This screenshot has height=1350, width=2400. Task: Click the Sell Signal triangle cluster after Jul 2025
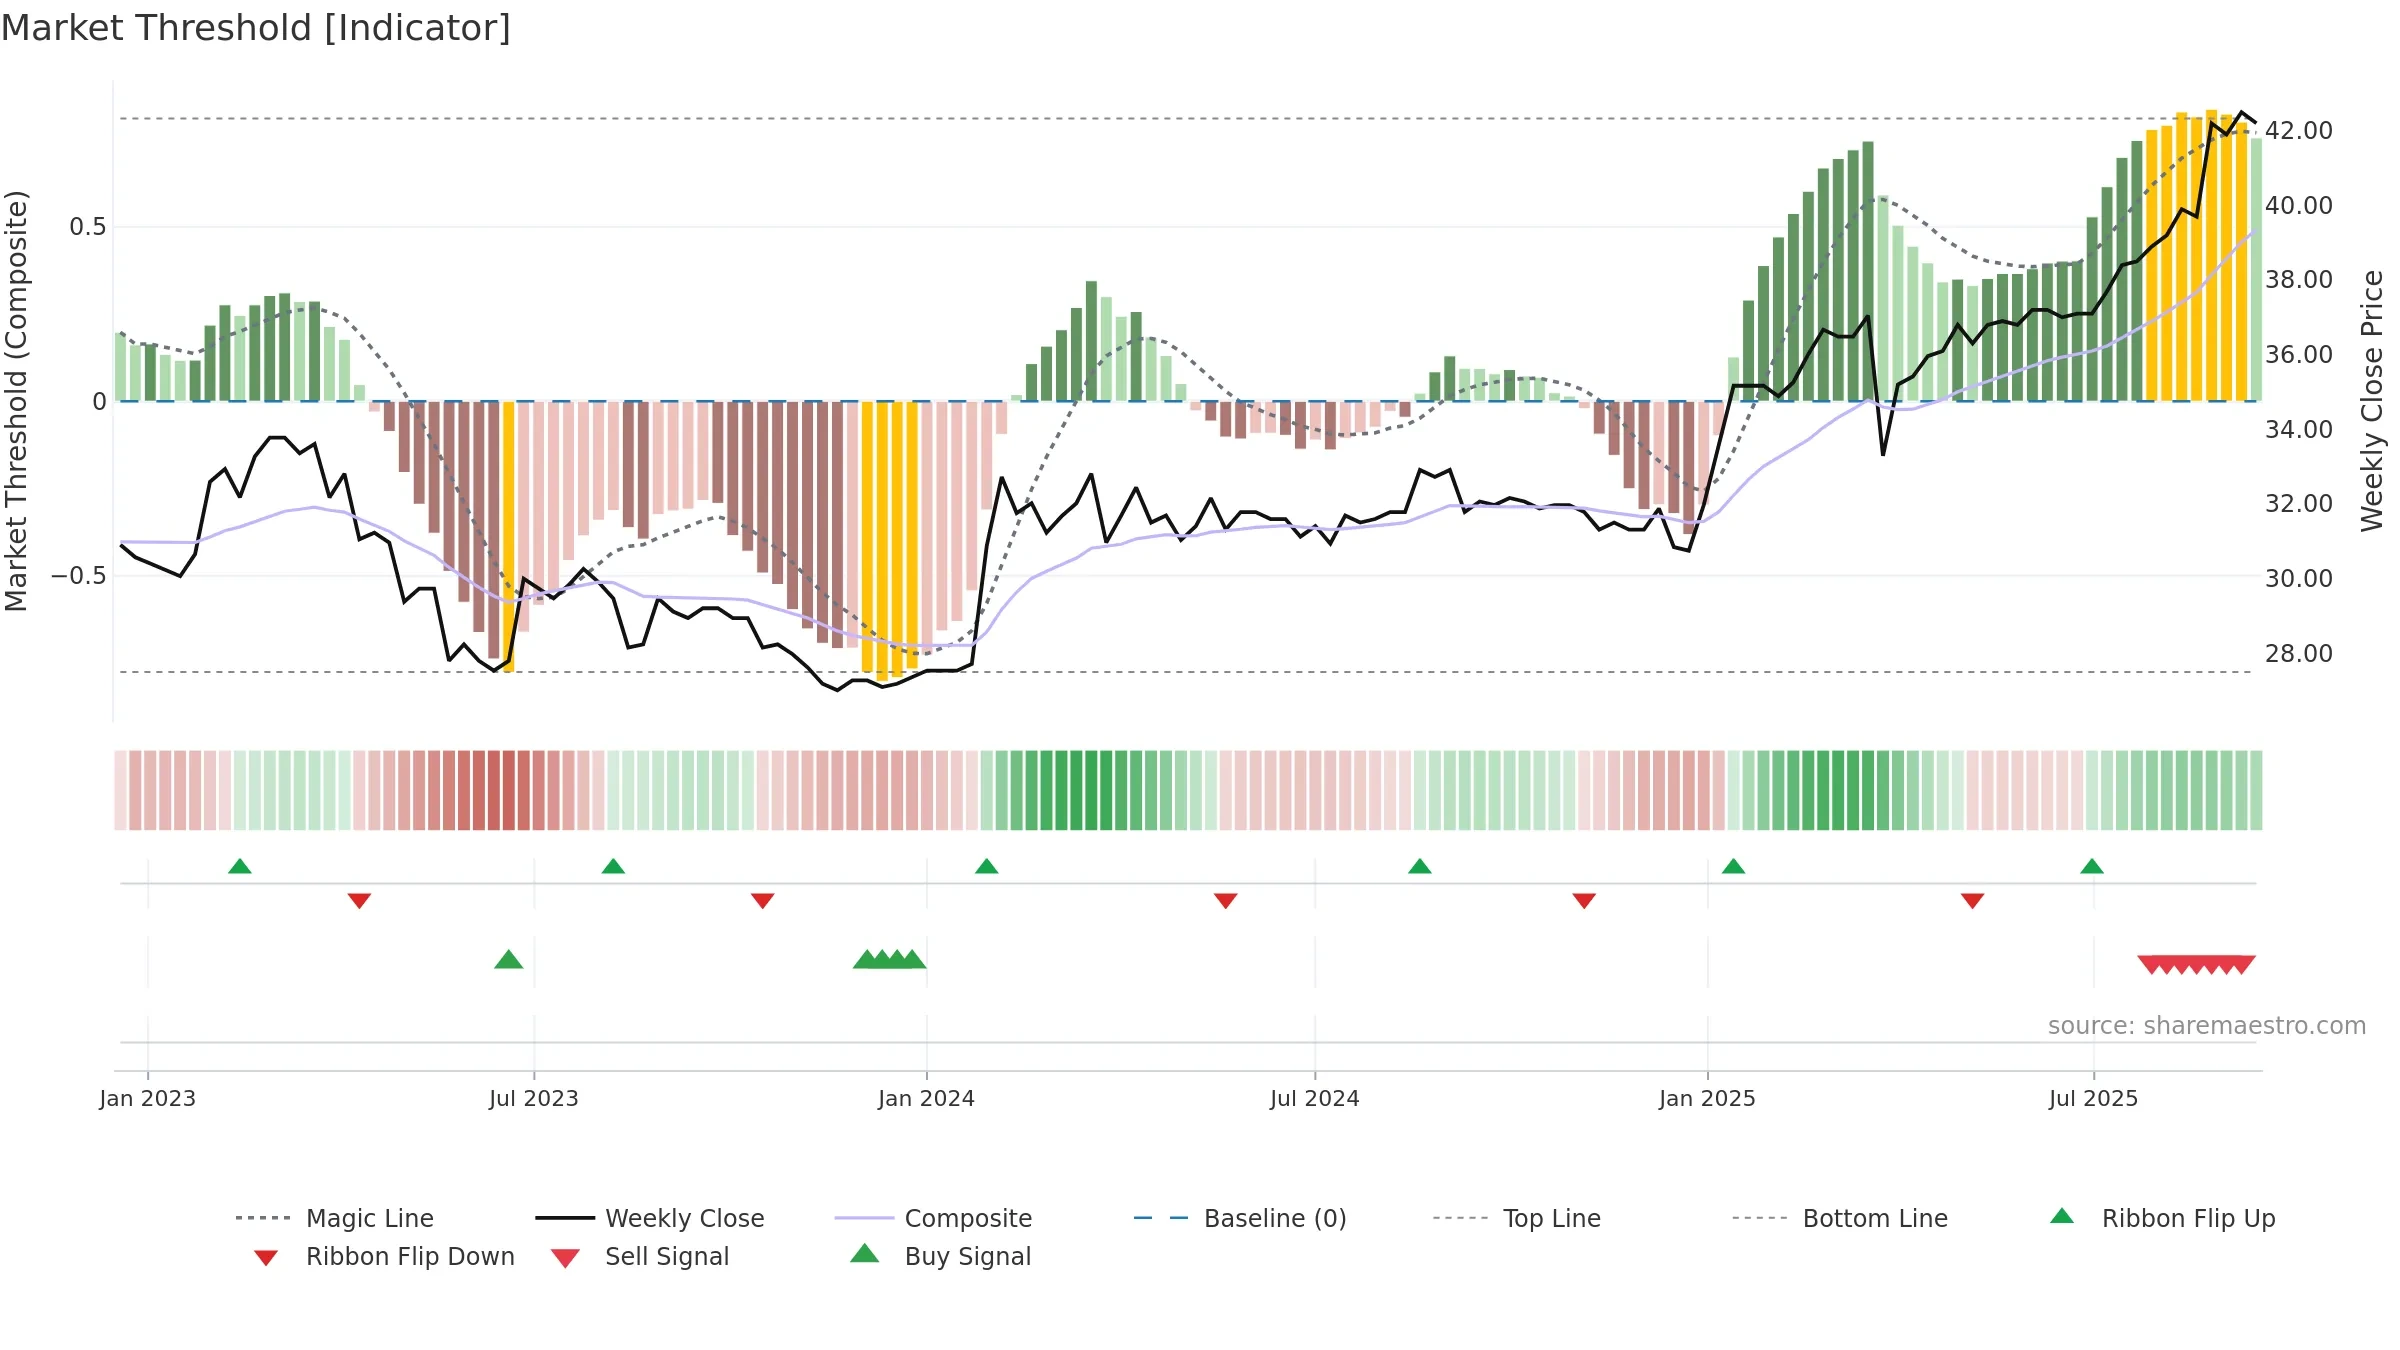point(2196,965)
